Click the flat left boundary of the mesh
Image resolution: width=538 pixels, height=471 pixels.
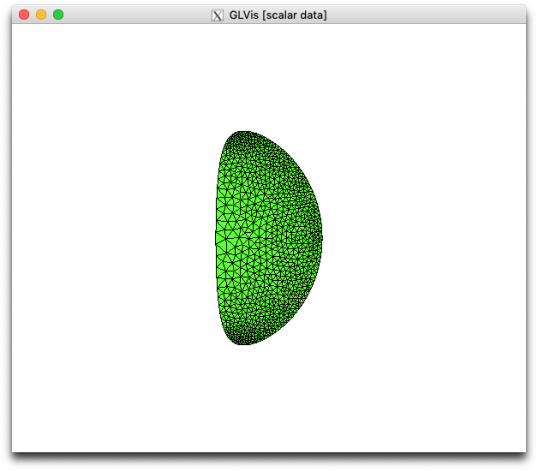point(217,237)
